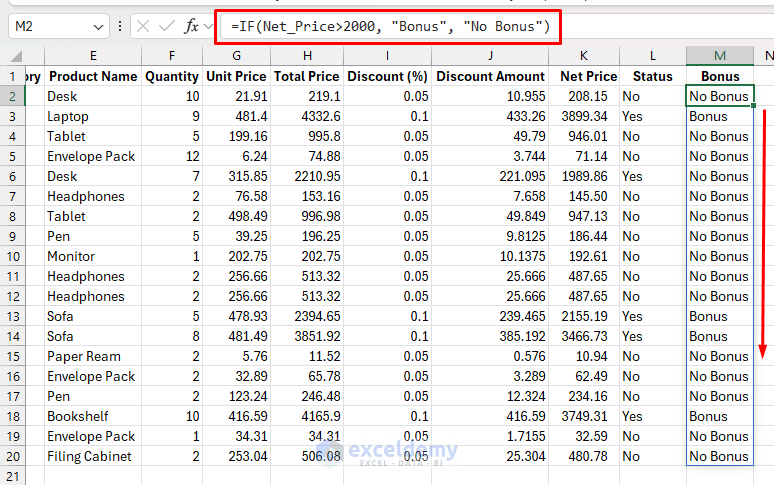This screenshot has width=774, height=485.
Task: Select the Paper Ream product cell
Action: tap(93, 356)
